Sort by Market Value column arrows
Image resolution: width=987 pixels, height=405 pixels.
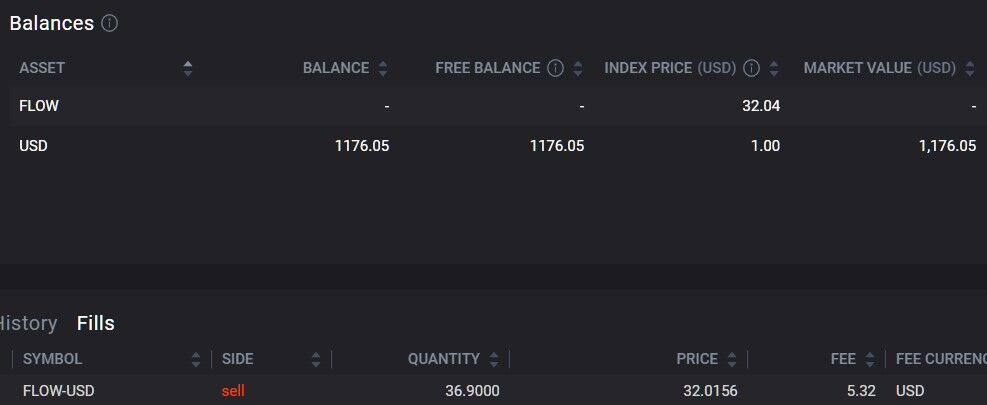pyautogui.click(x=969, y=68)
